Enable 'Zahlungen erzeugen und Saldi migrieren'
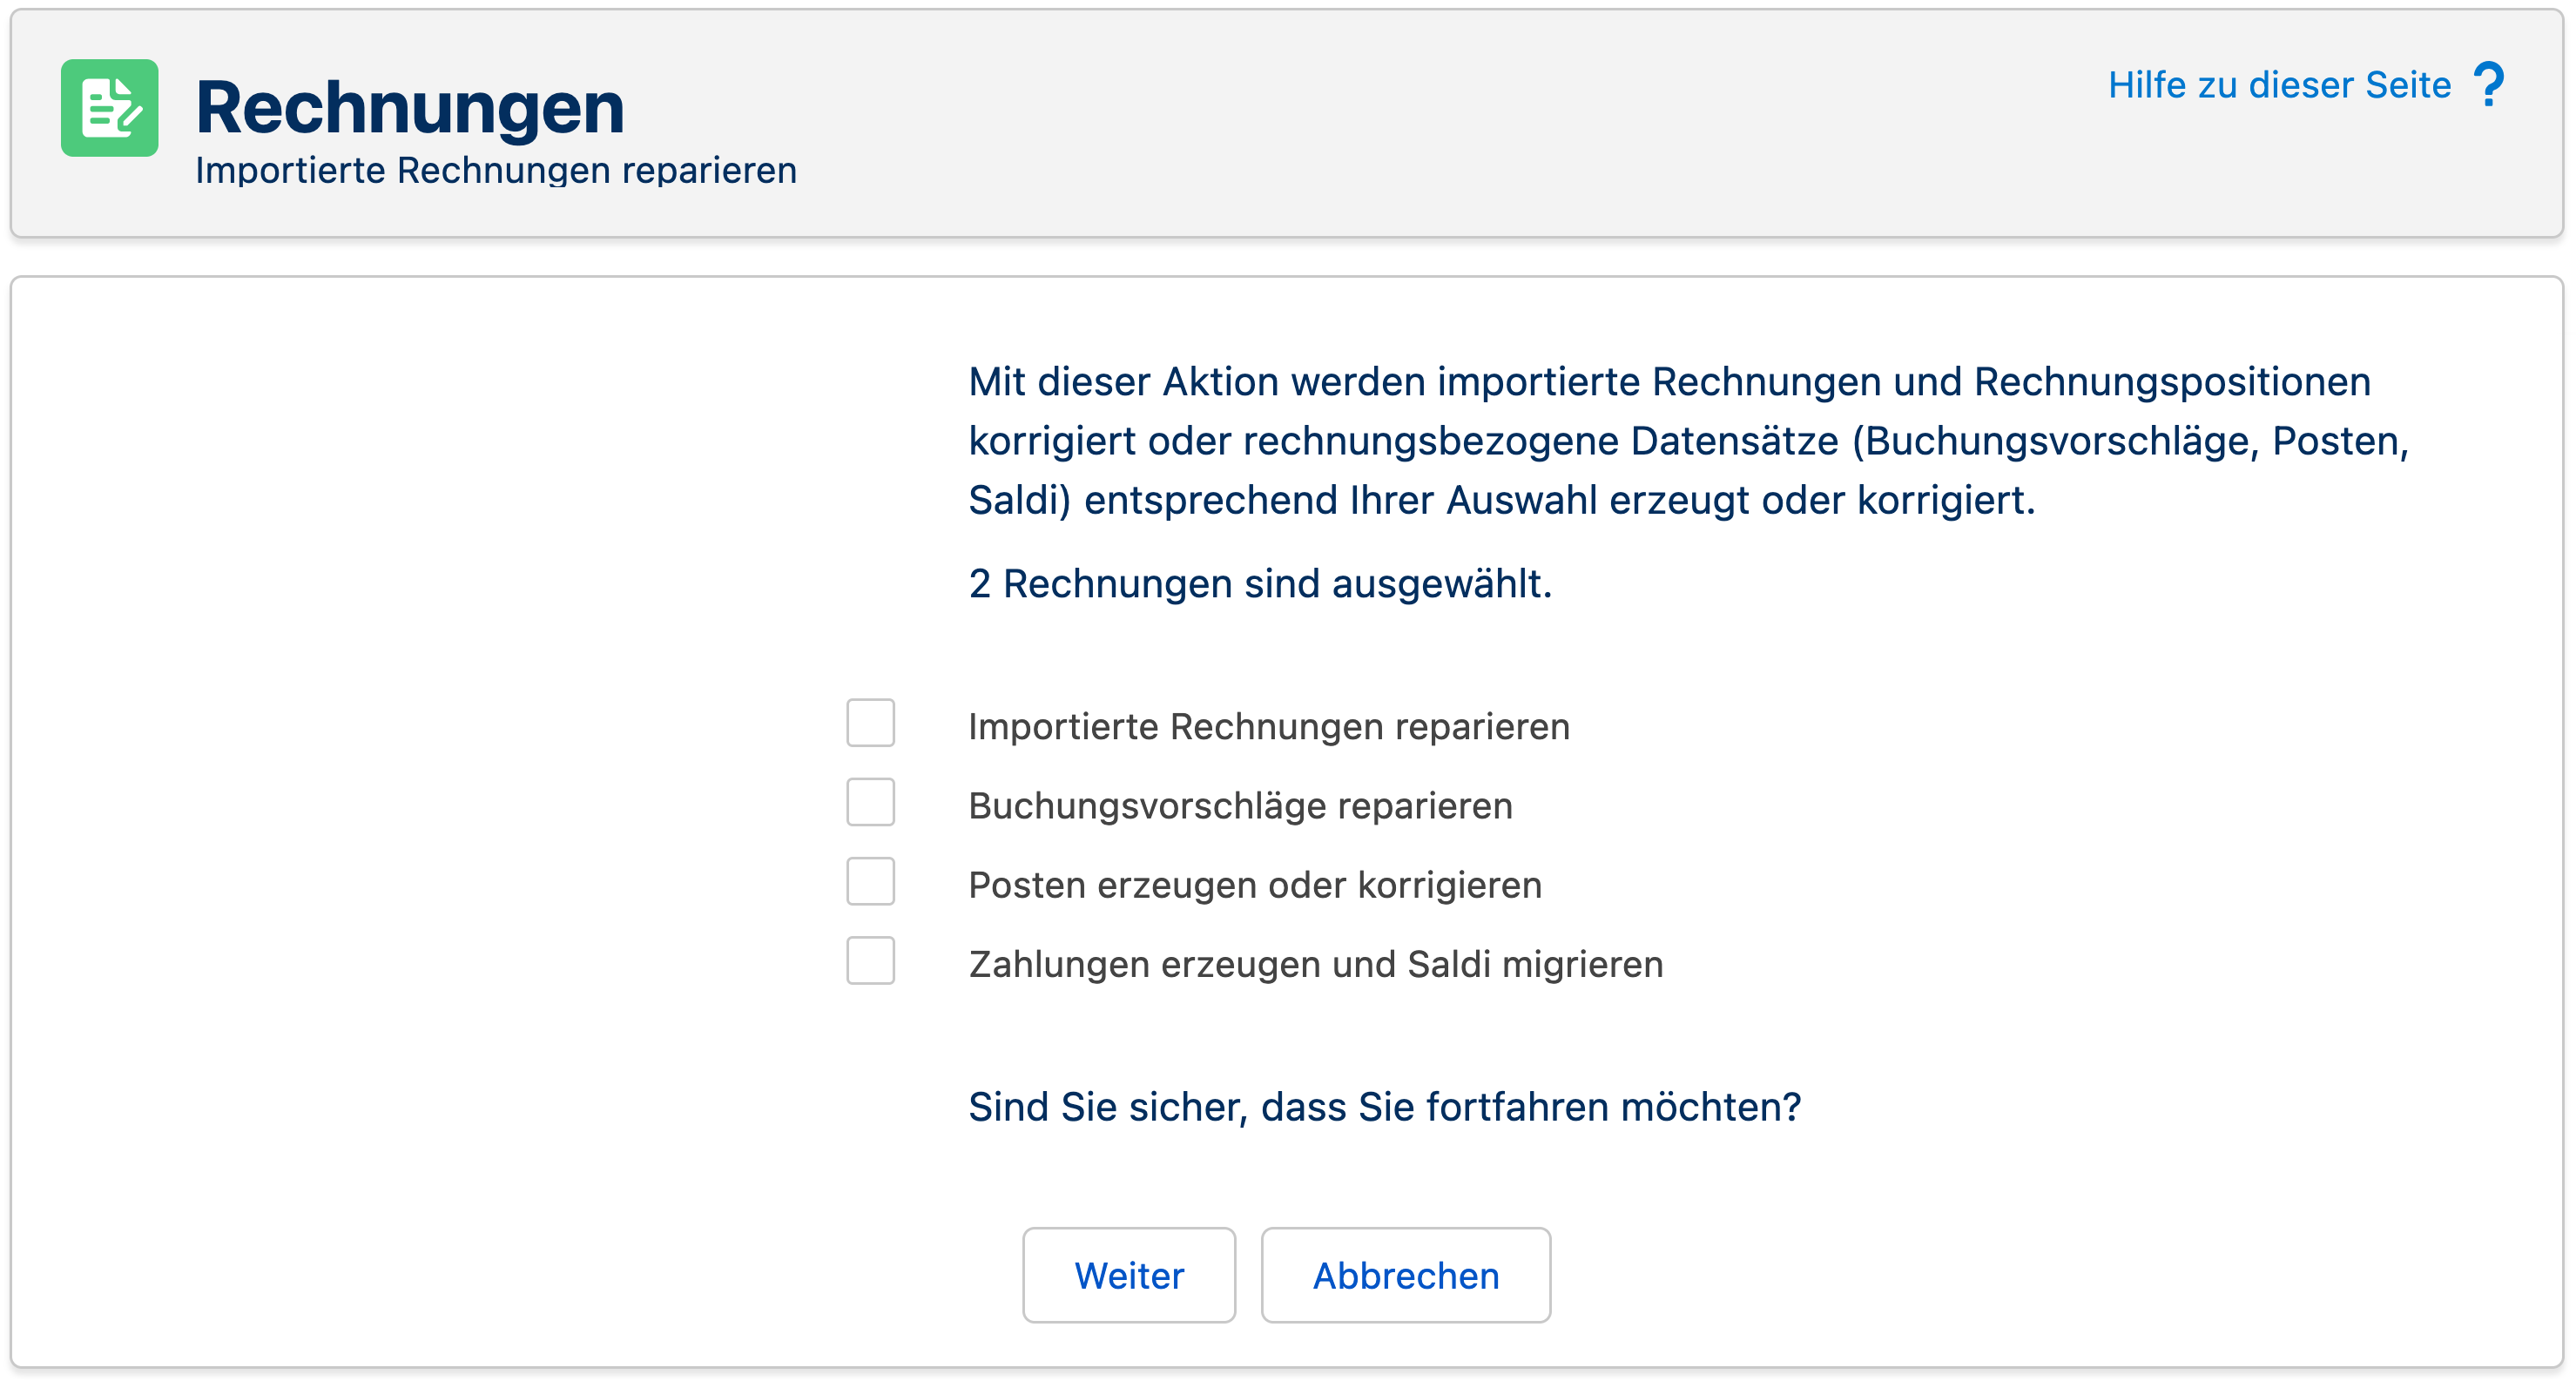This screenshot has height=1381, width=2576. point(870,961)
